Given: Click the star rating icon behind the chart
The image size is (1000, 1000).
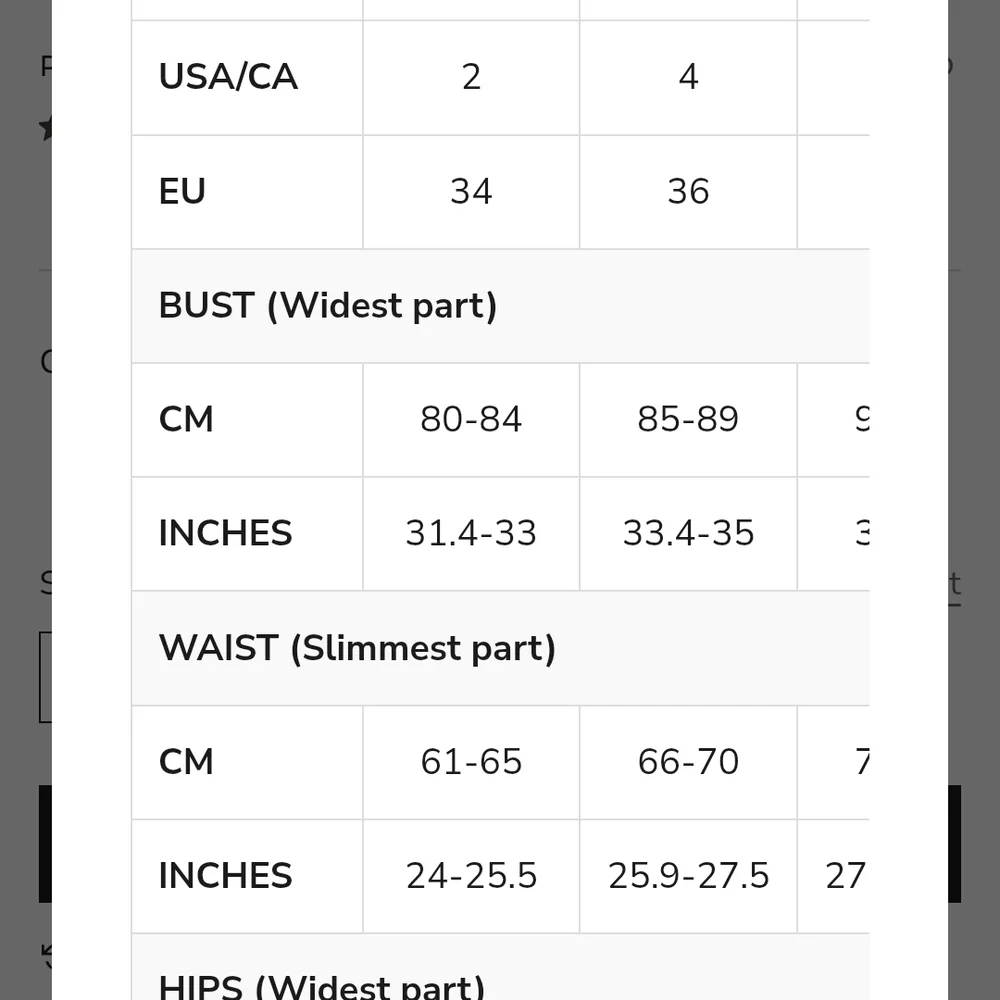Looking at the screenshot, I should point(45,128).
